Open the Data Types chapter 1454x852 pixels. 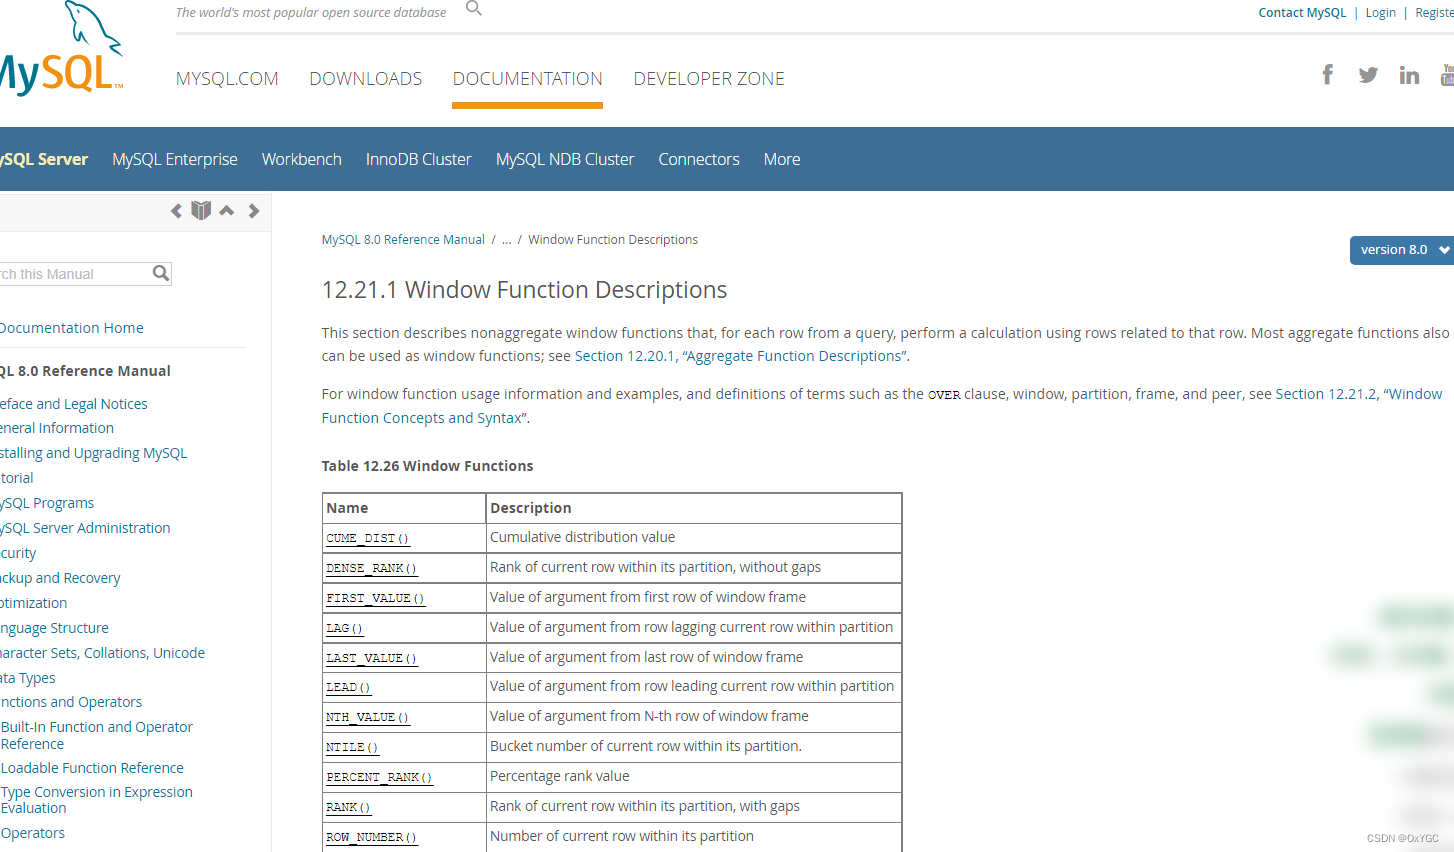tap(27, 678)
